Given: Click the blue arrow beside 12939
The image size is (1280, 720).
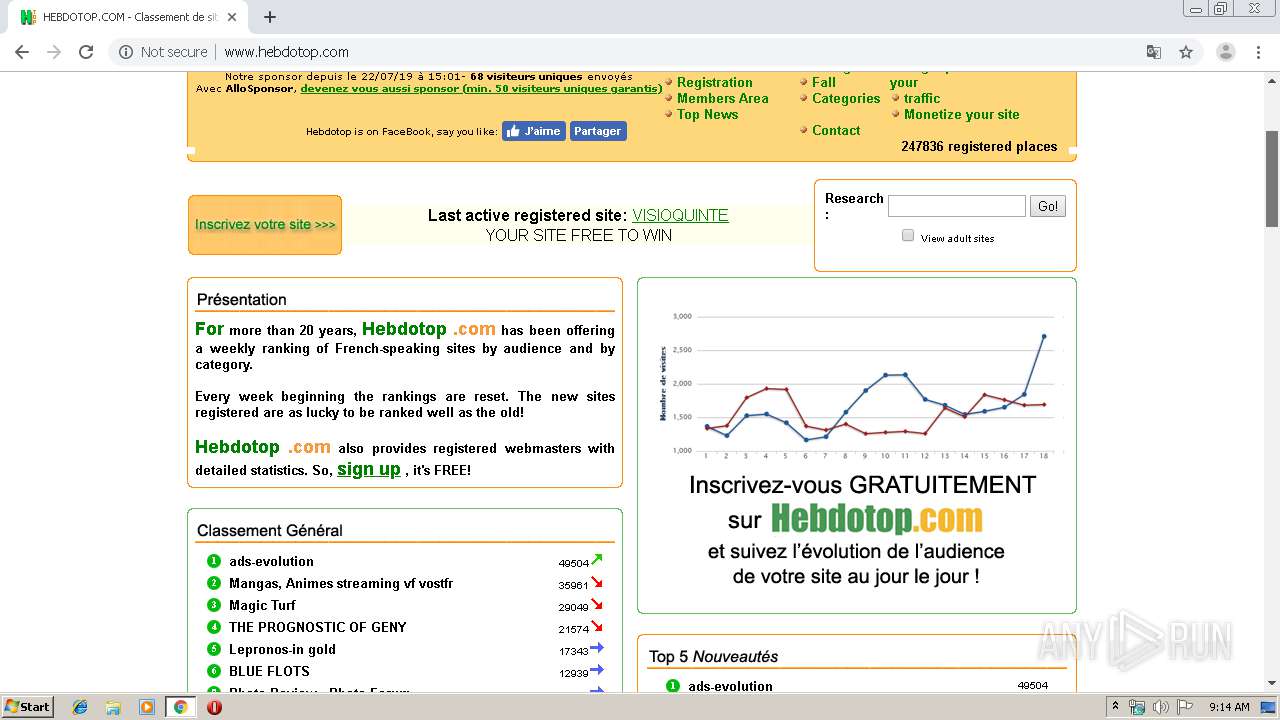Looking at the screenshot, I should point(597,670).
